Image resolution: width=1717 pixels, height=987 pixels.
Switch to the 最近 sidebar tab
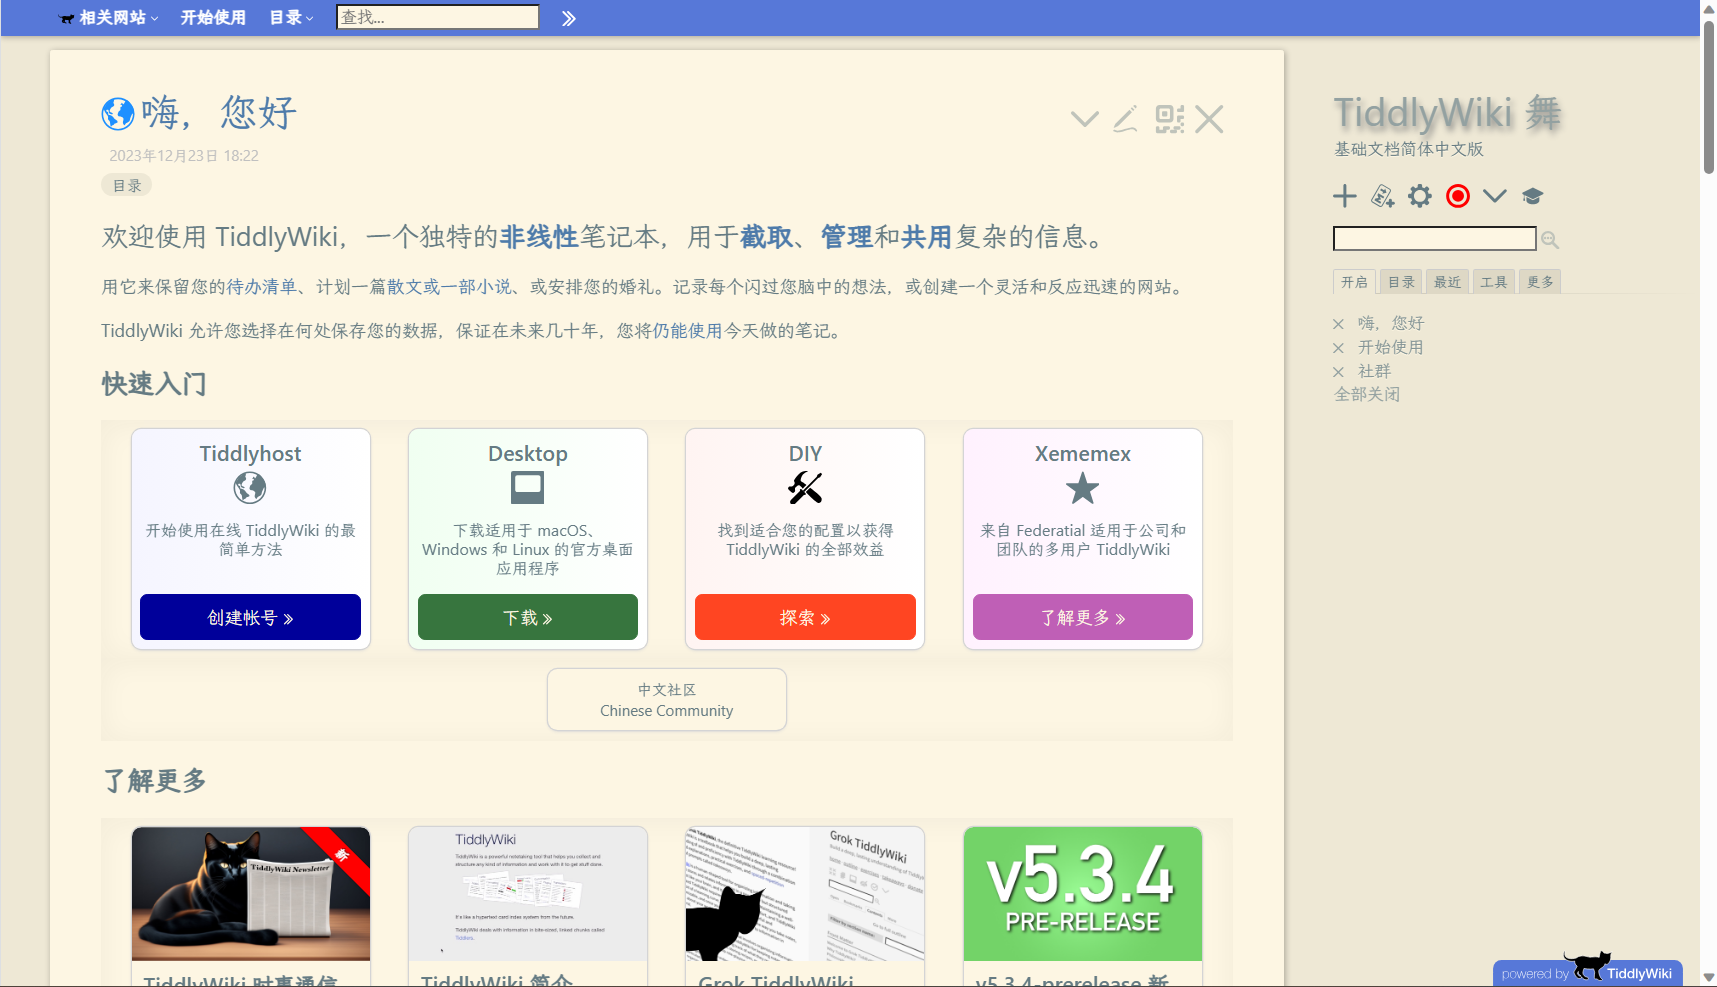click(1447, 282)
